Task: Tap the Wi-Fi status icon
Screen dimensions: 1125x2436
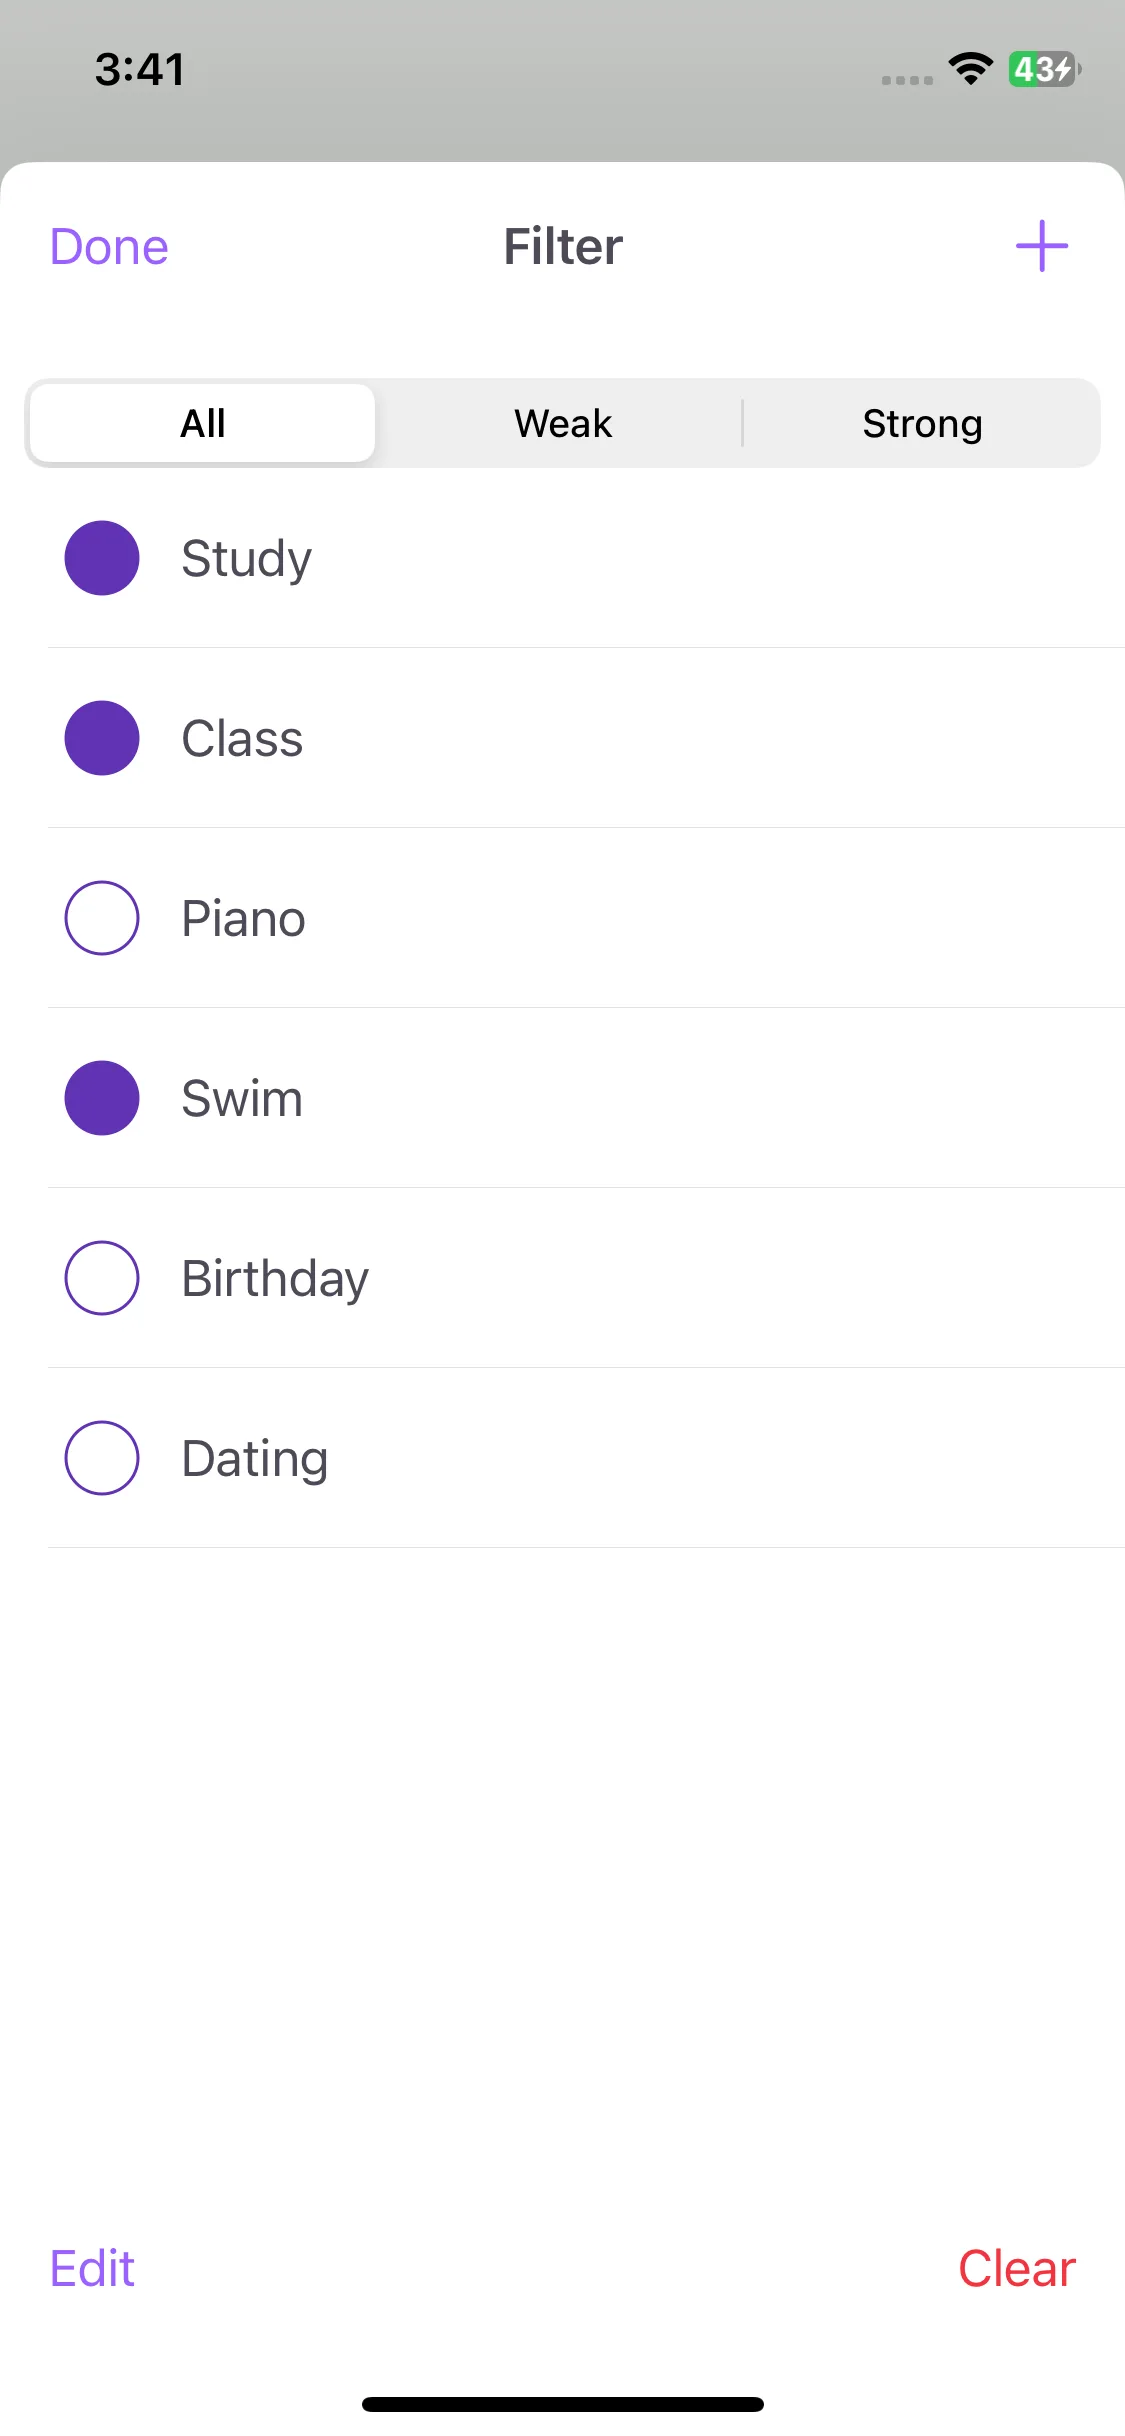Action: pyautogui.click(x=970, y=69)
